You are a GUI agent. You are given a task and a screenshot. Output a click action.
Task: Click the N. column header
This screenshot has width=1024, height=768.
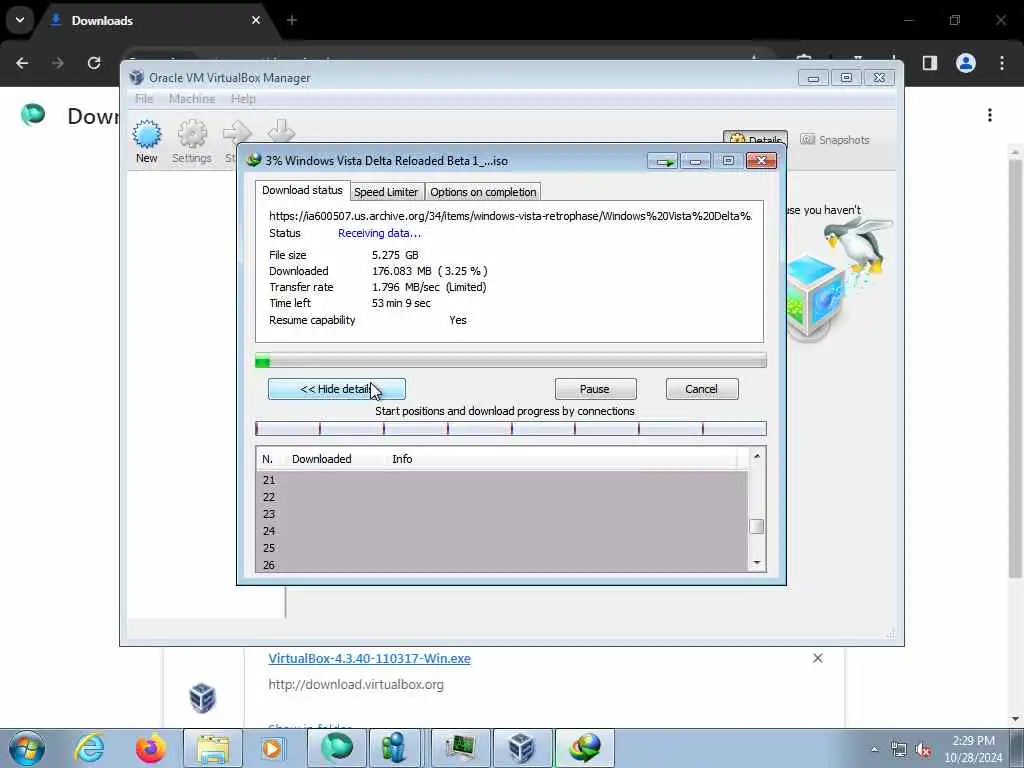267,459
